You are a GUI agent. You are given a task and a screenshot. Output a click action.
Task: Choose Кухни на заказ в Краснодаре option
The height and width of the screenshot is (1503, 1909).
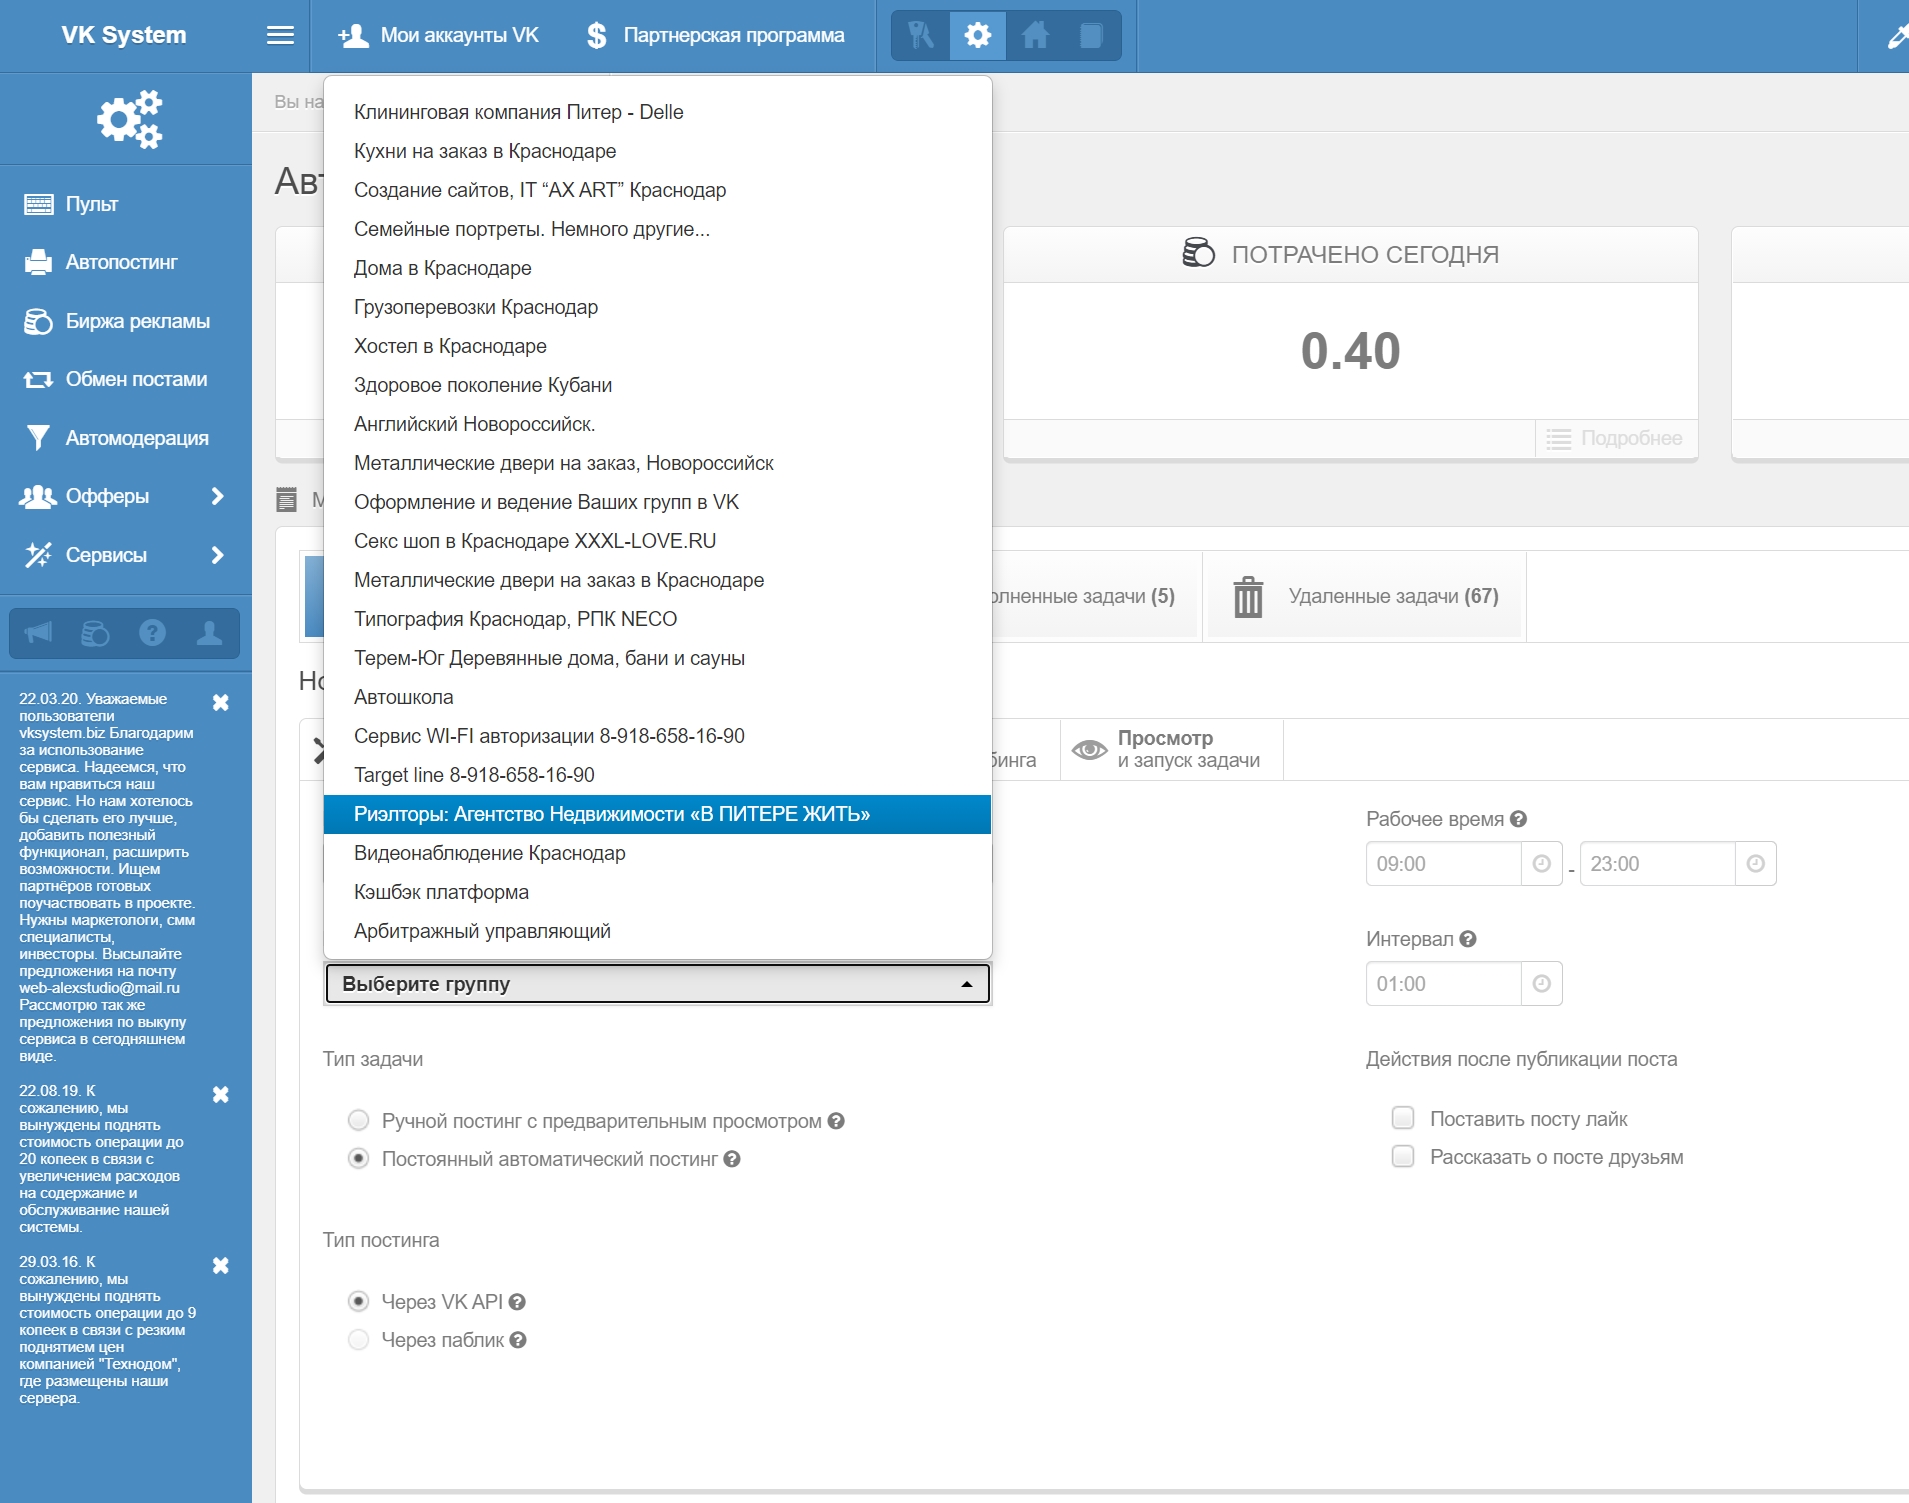(657, 151)
